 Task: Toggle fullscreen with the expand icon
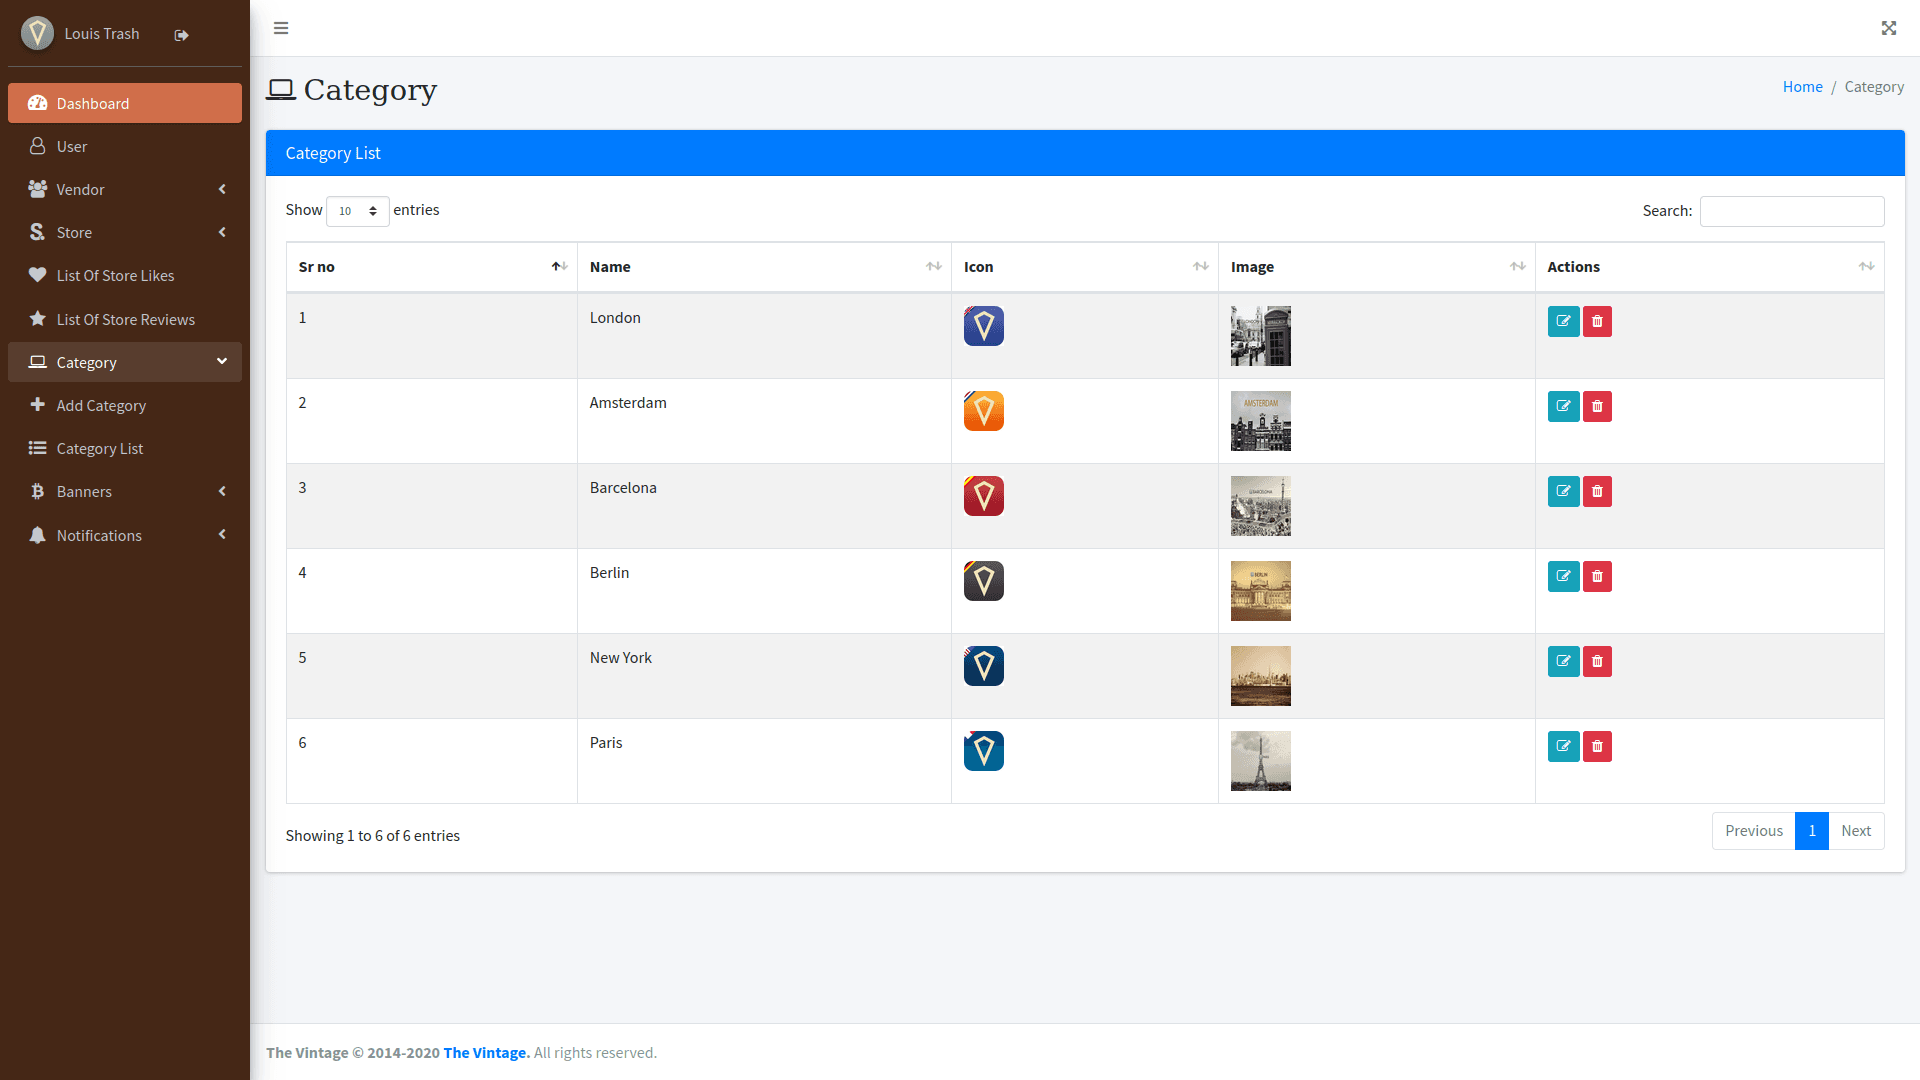(1888, 28)
